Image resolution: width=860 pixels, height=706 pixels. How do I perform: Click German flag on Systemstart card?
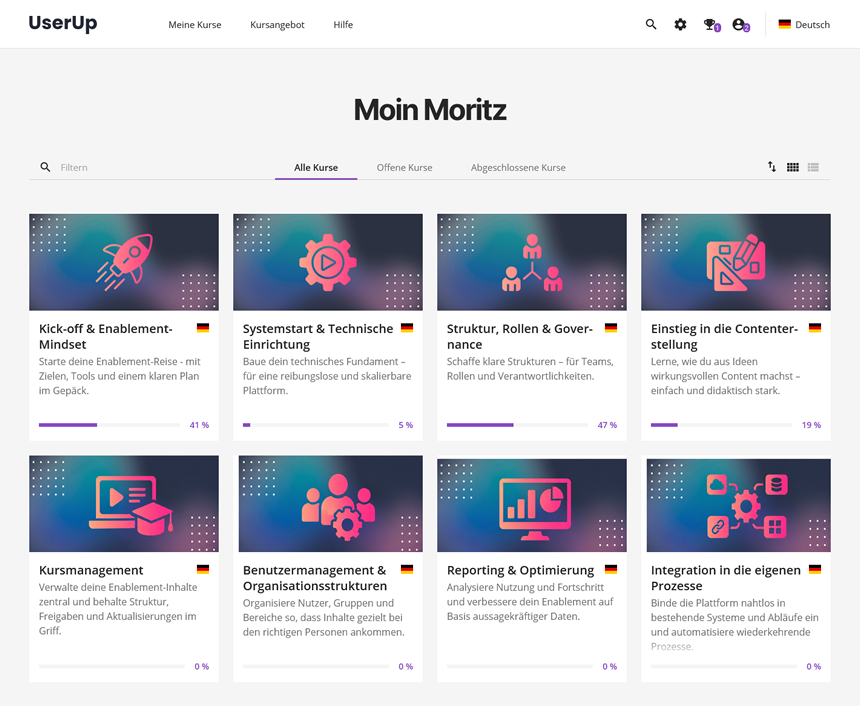407,328
